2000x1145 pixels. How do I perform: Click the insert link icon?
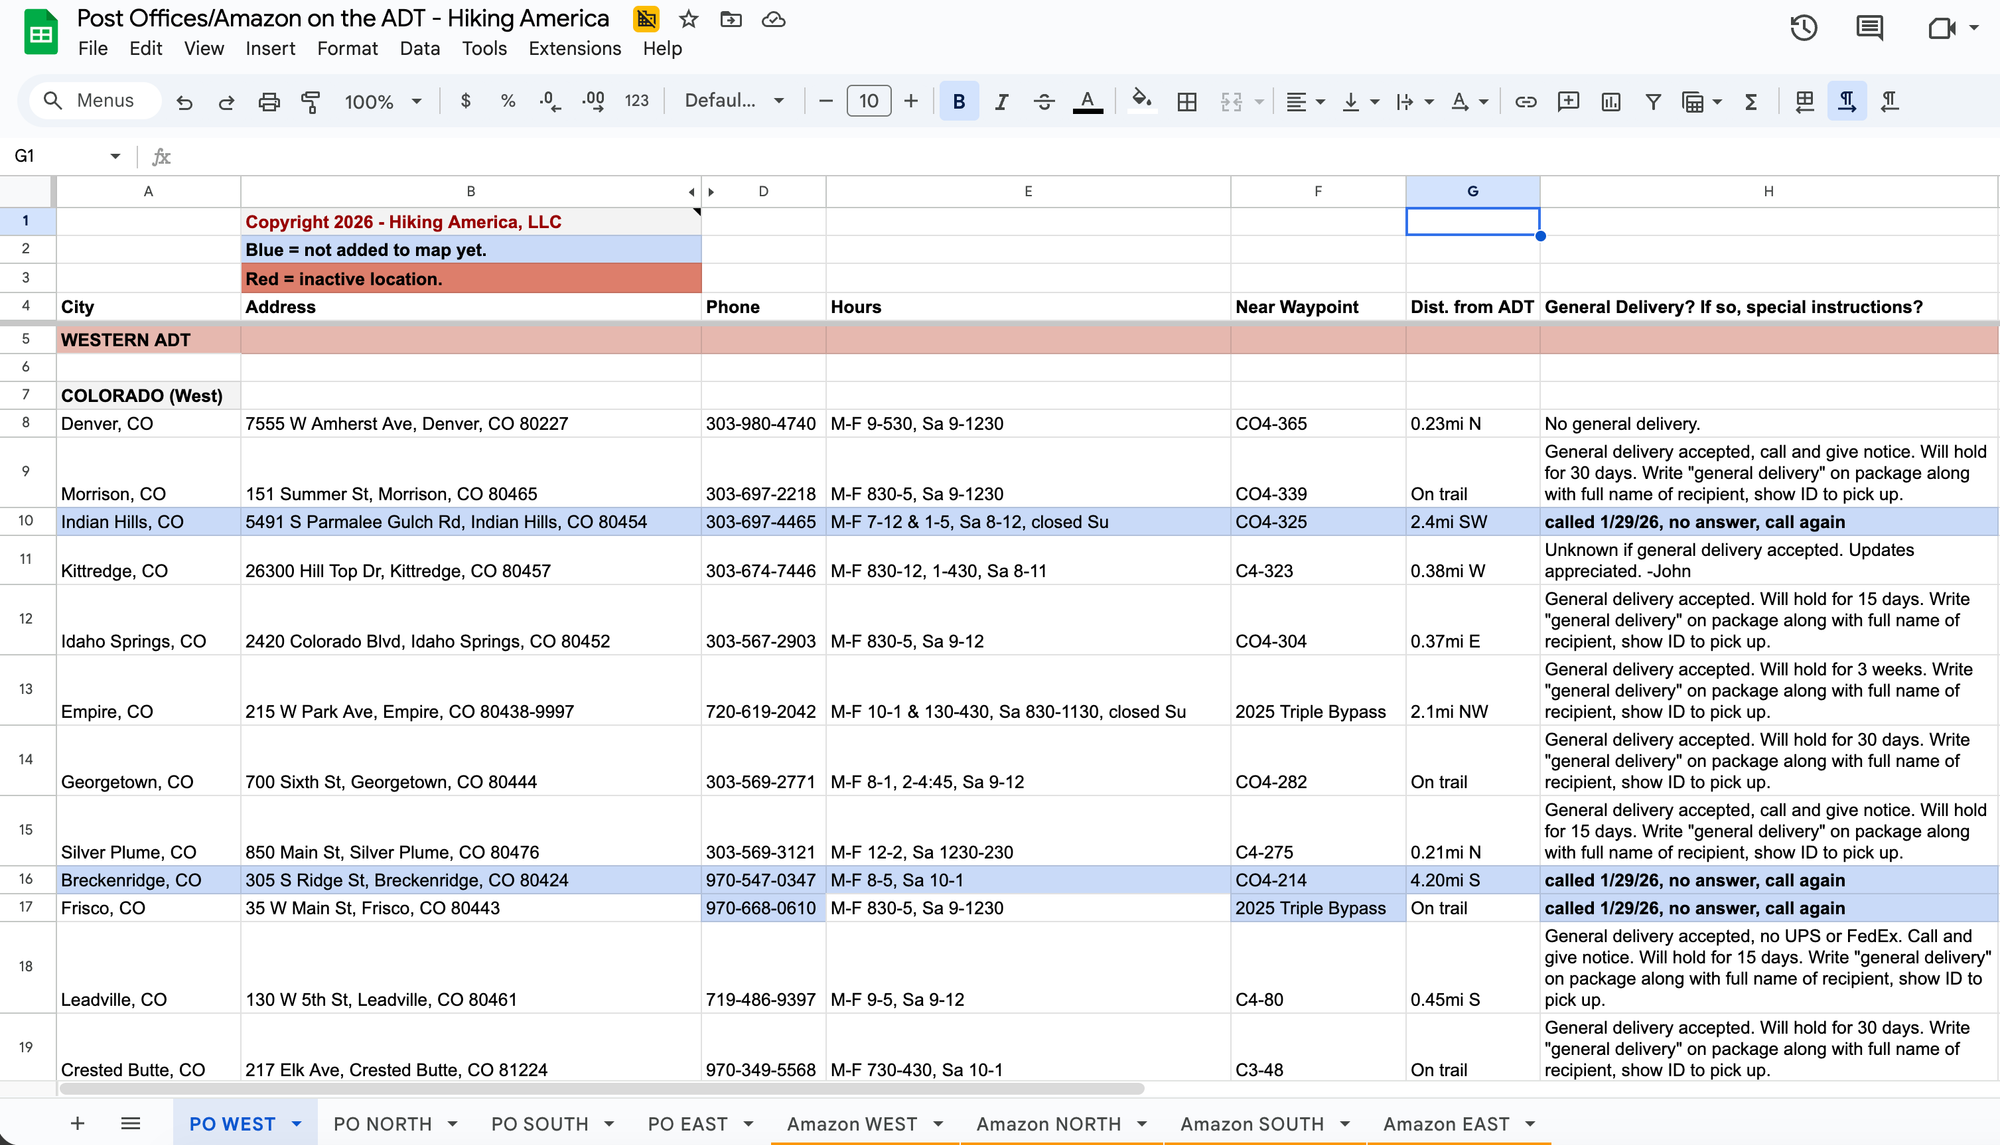1525,101
